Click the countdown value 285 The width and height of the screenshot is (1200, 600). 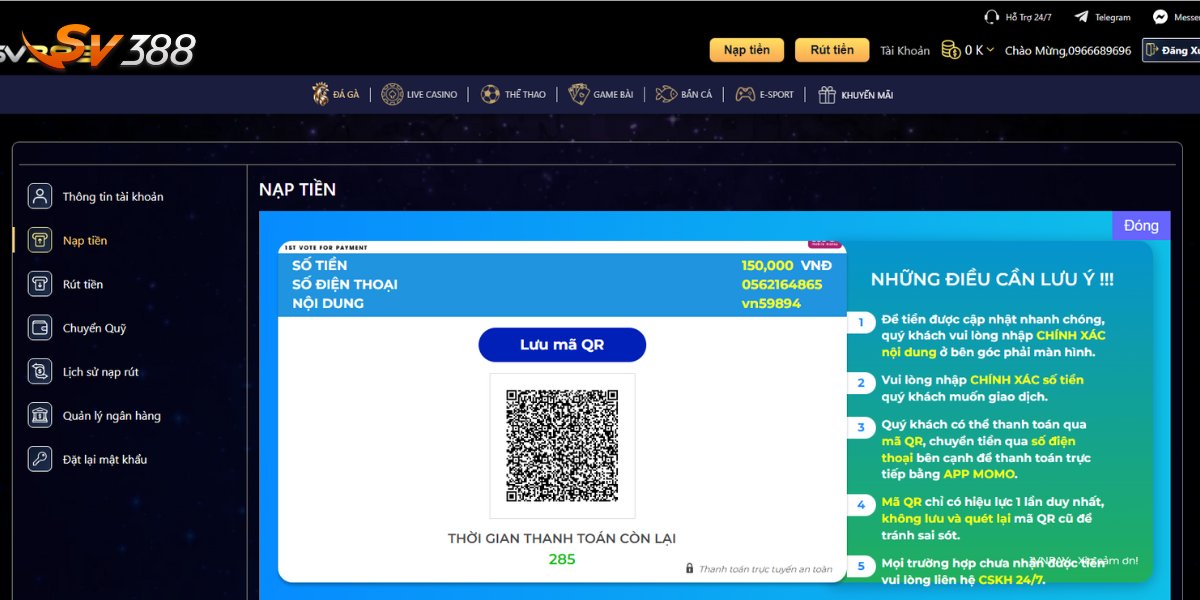point(562,559)
